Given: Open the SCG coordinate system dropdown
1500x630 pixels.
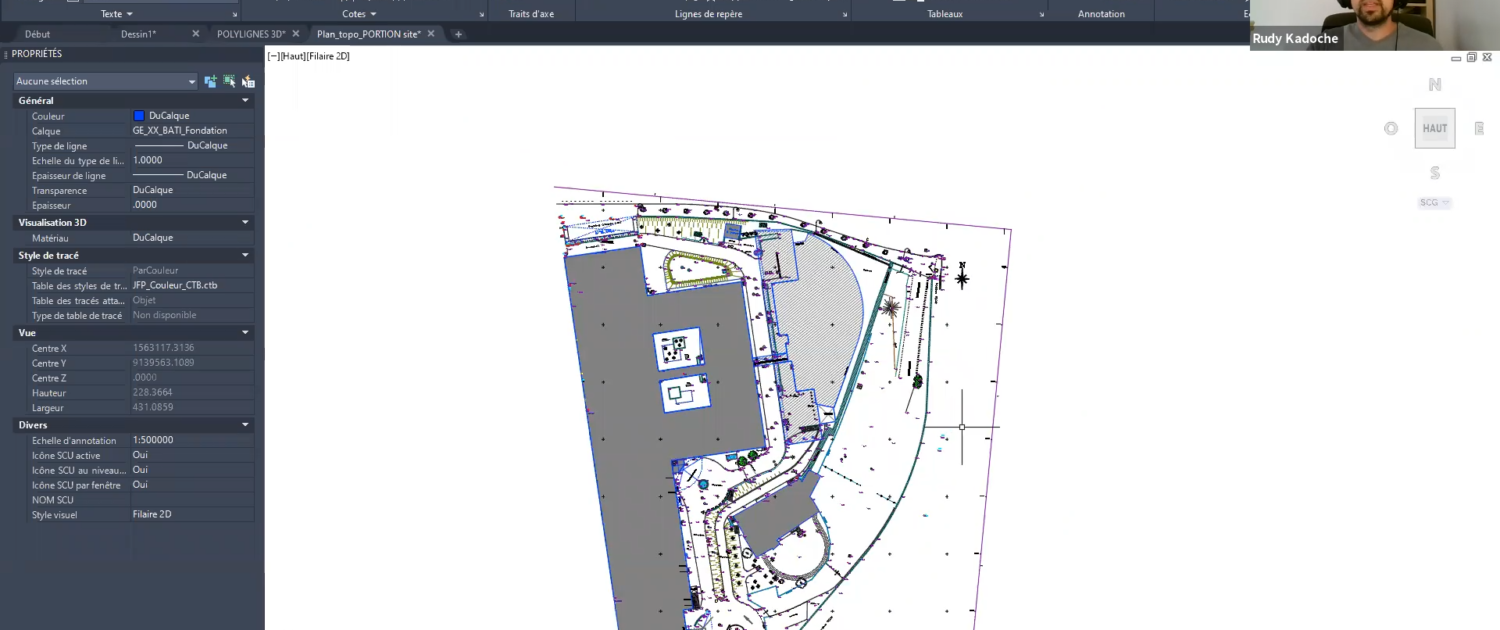Looking at the screenshot, I should tap(1435, 203).
